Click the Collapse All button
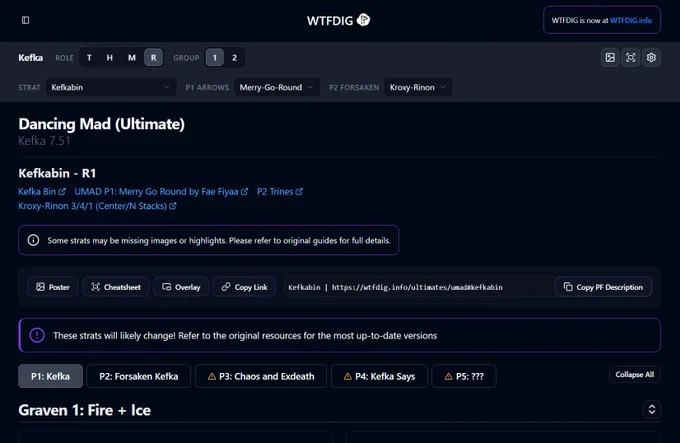The height and width of the screenshot is (443, 680). point(635,375)
